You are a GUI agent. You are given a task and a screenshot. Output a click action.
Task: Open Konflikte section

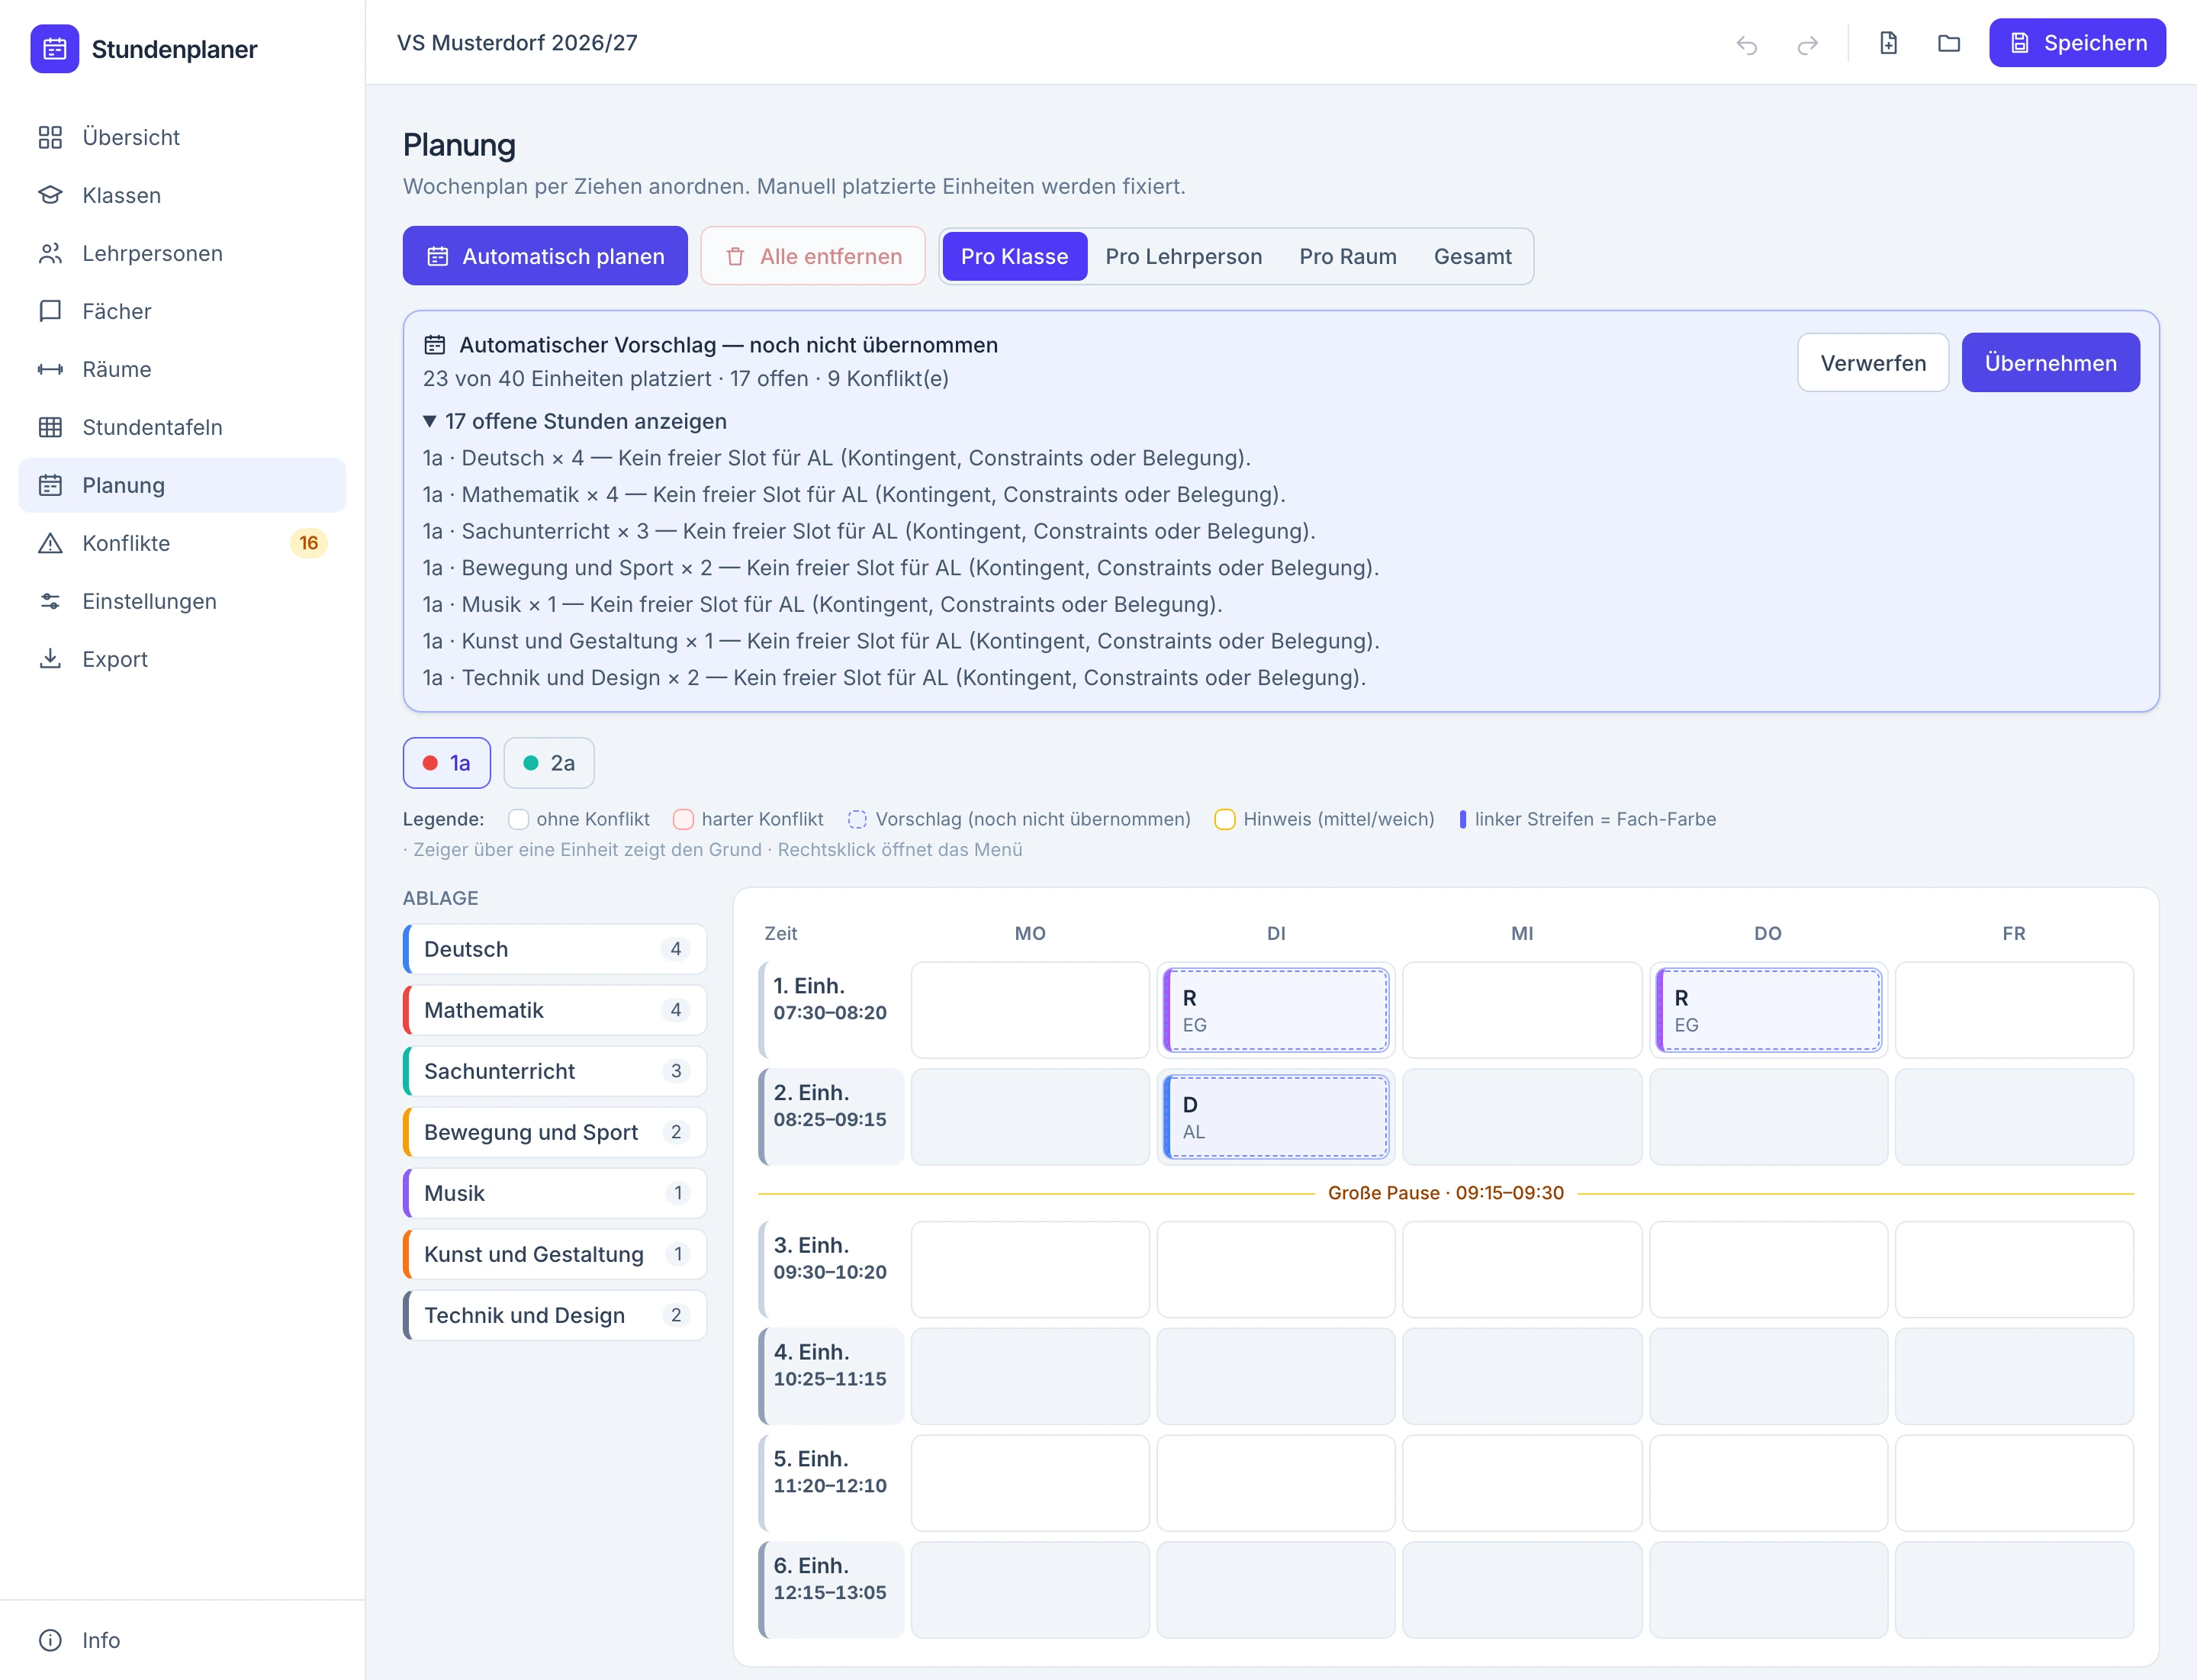[x=182, y=543]
